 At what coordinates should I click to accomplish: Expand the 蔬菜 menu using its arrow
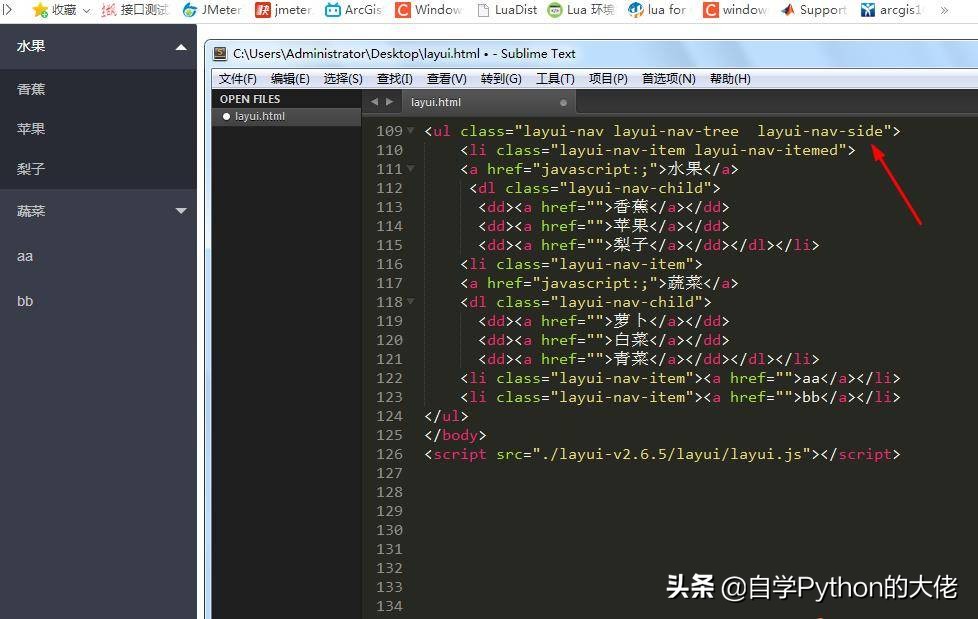click(181, 211)
